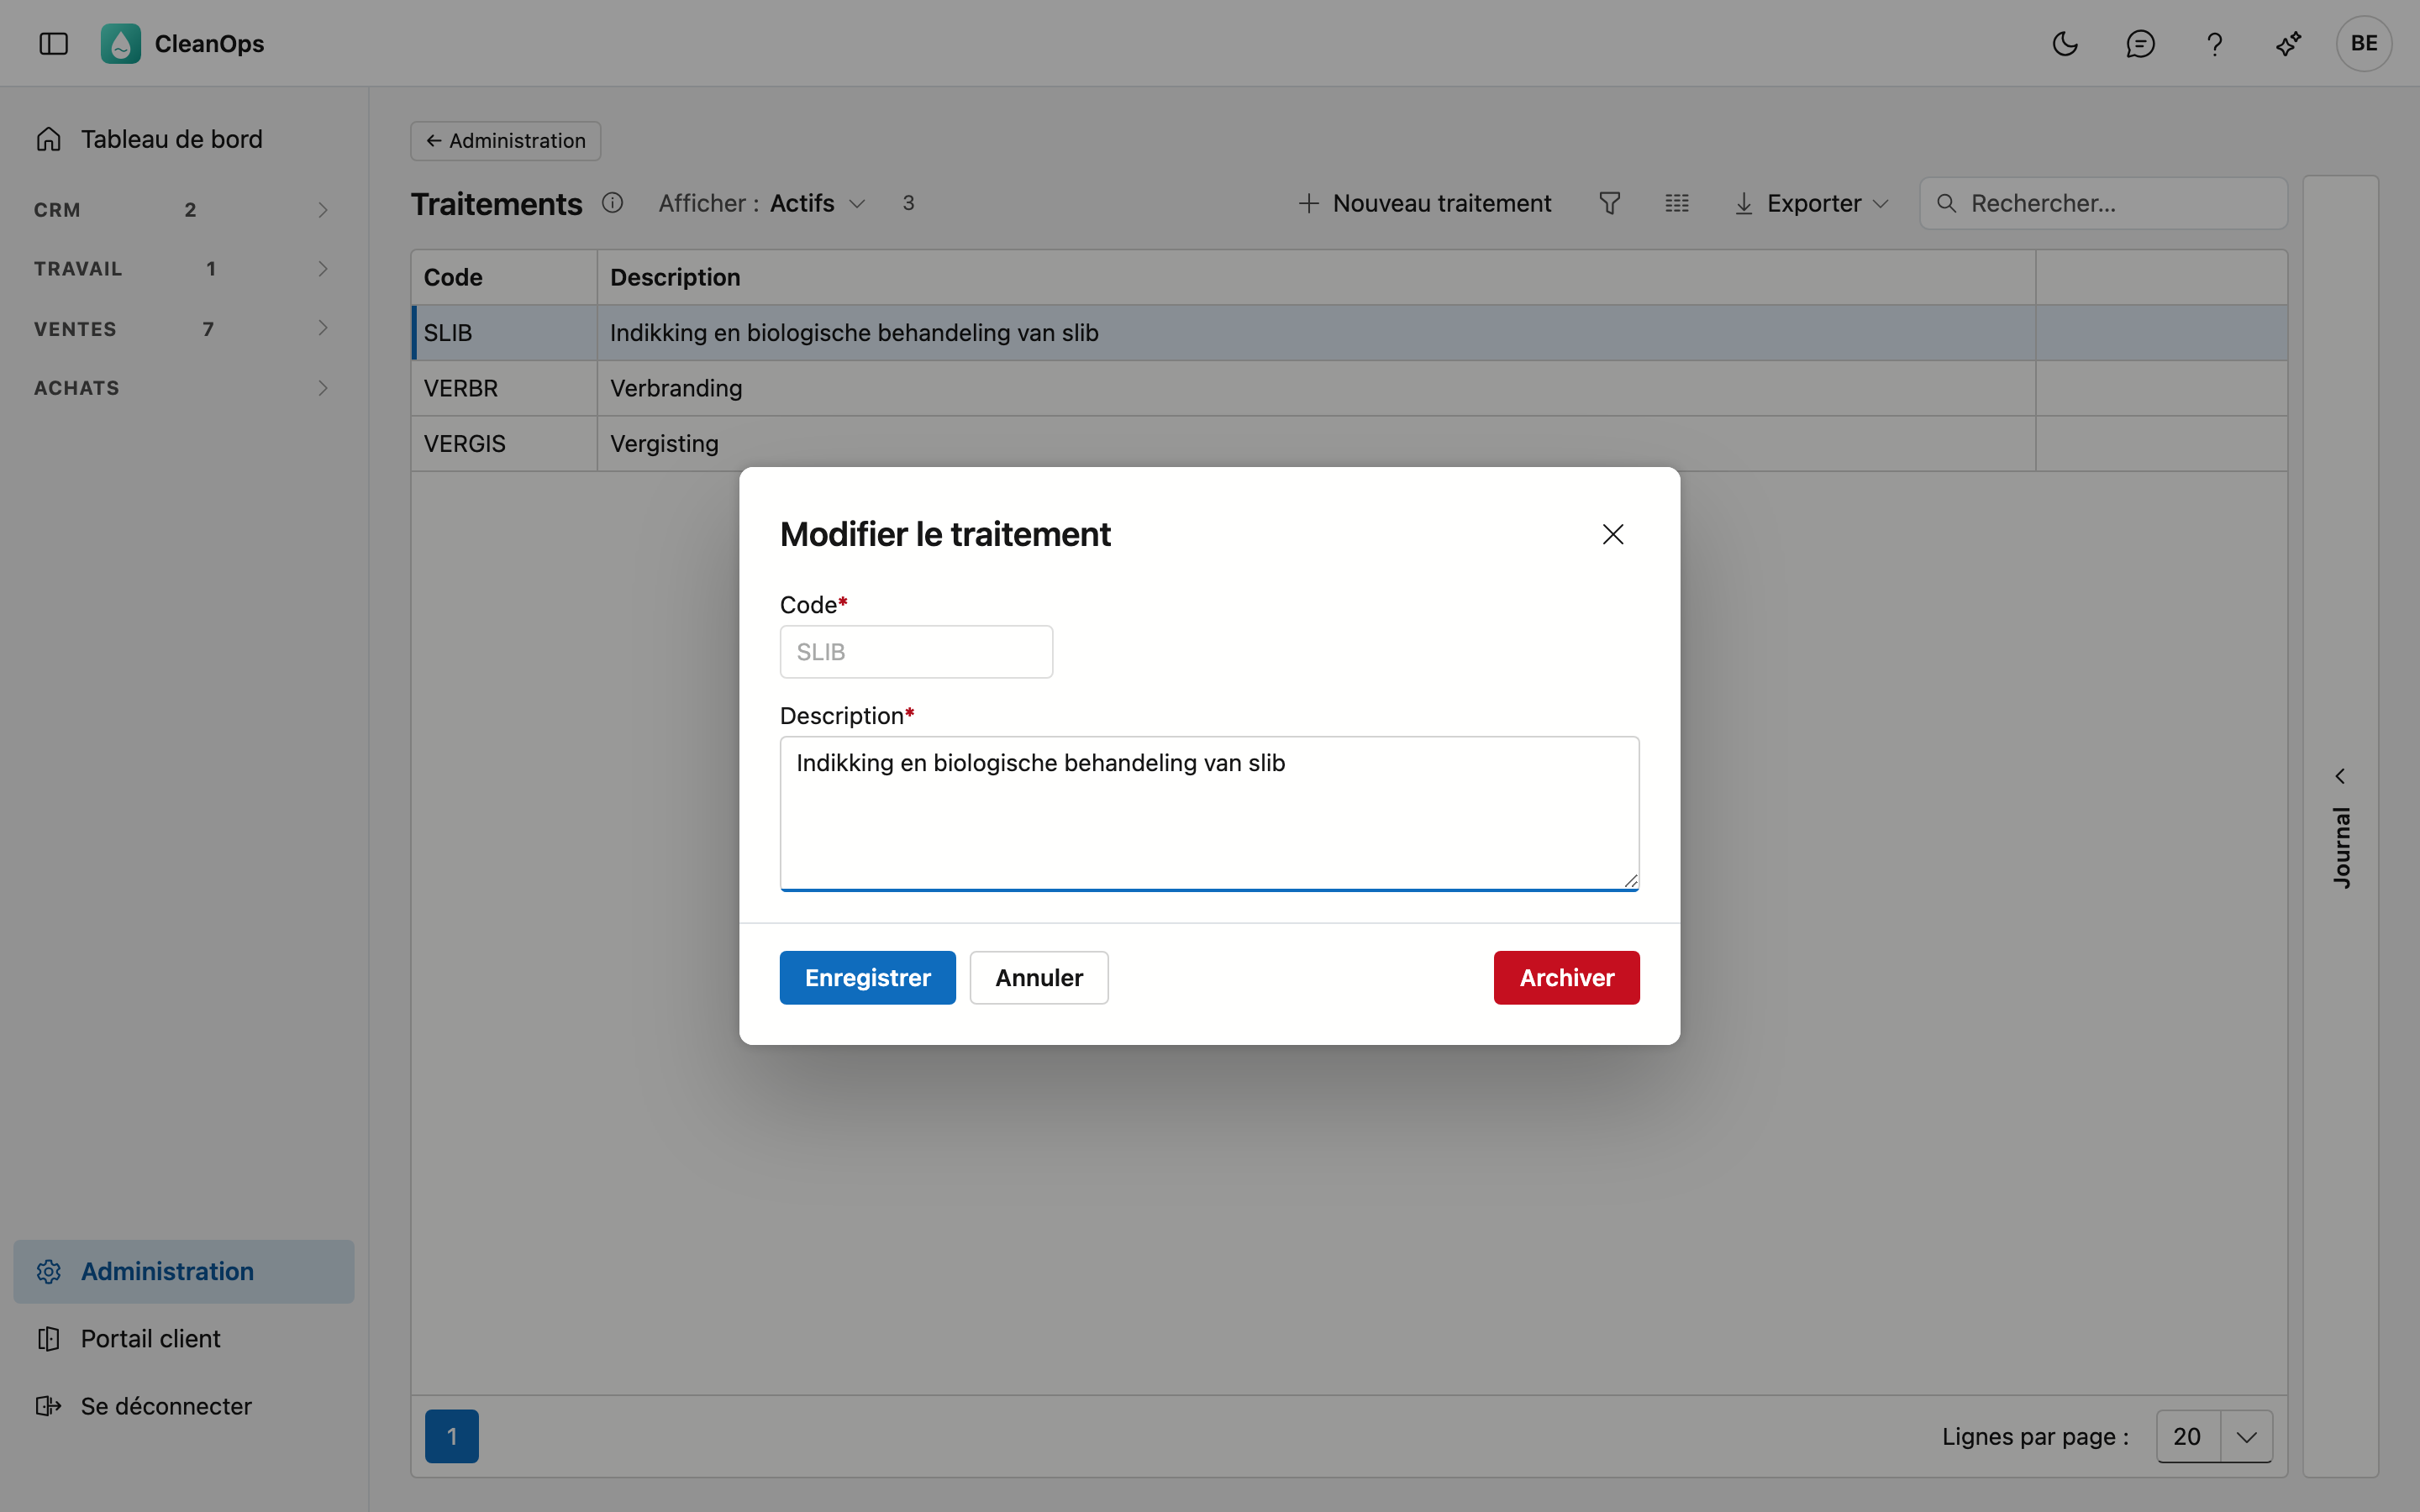The image size is (2420, 1512).
Task: Click the Rechercher search field
Action: point(2103,203)
